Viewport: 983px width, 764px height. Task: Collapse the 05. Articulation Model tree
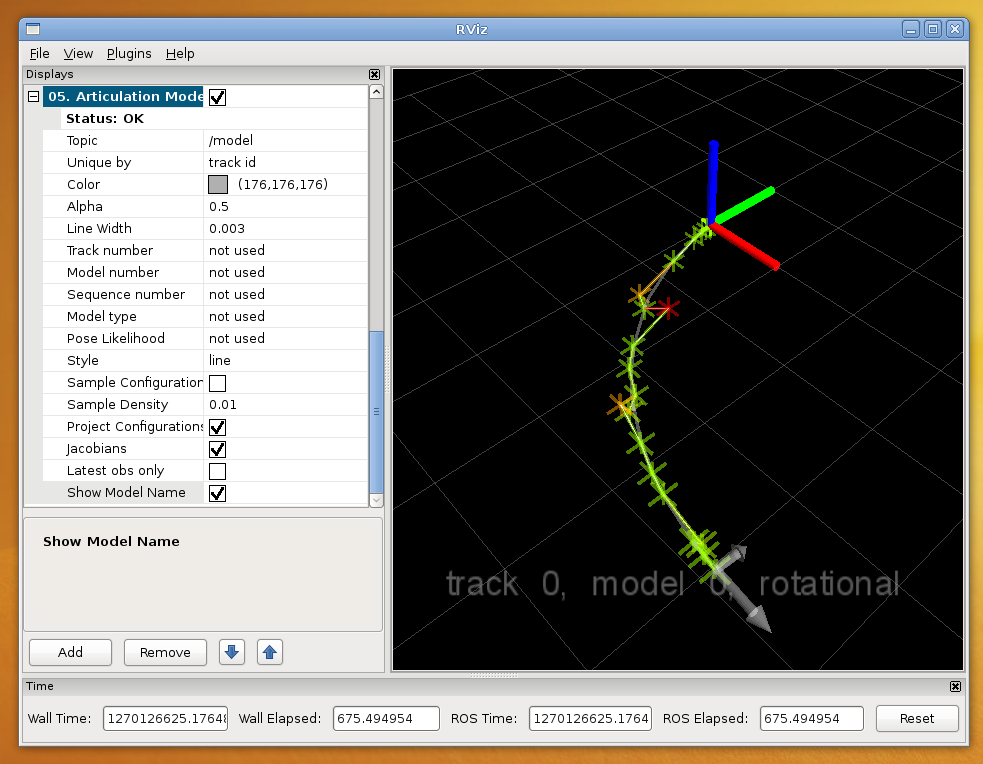tap(34, 97)
